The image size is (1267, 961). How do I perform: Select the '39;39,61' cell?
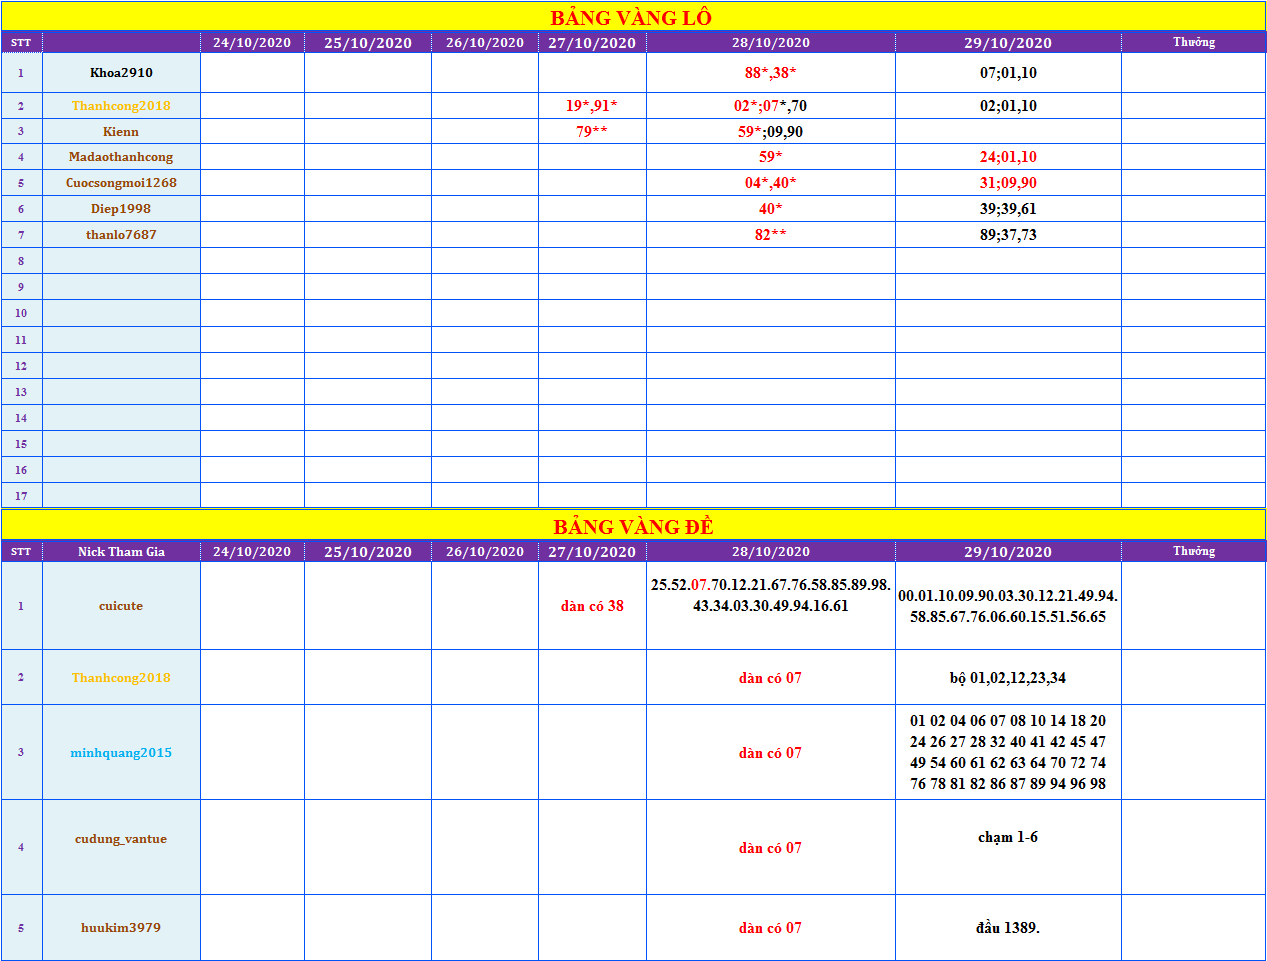pos(1008,209)
